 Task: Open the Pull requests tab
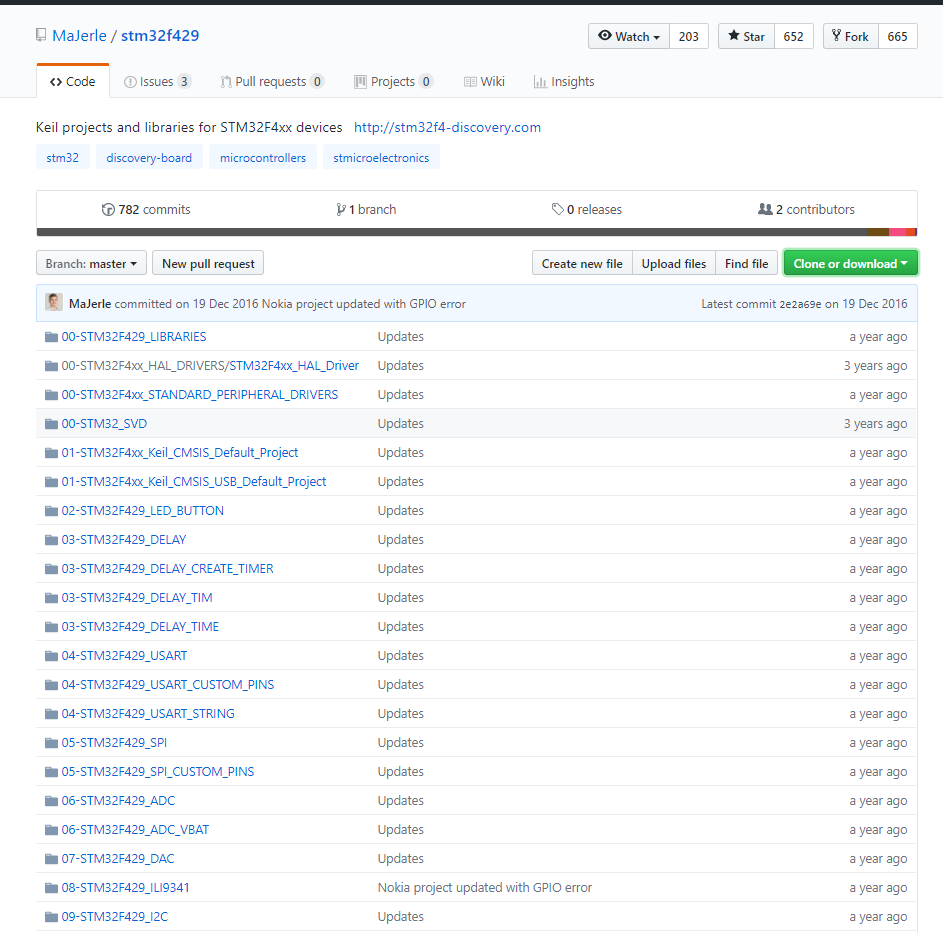click(272, 81)
